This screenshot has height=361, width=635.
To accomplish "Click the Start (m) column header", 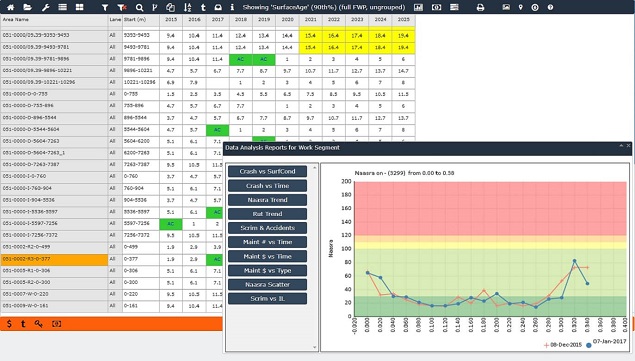I will [x=141, y=20].
